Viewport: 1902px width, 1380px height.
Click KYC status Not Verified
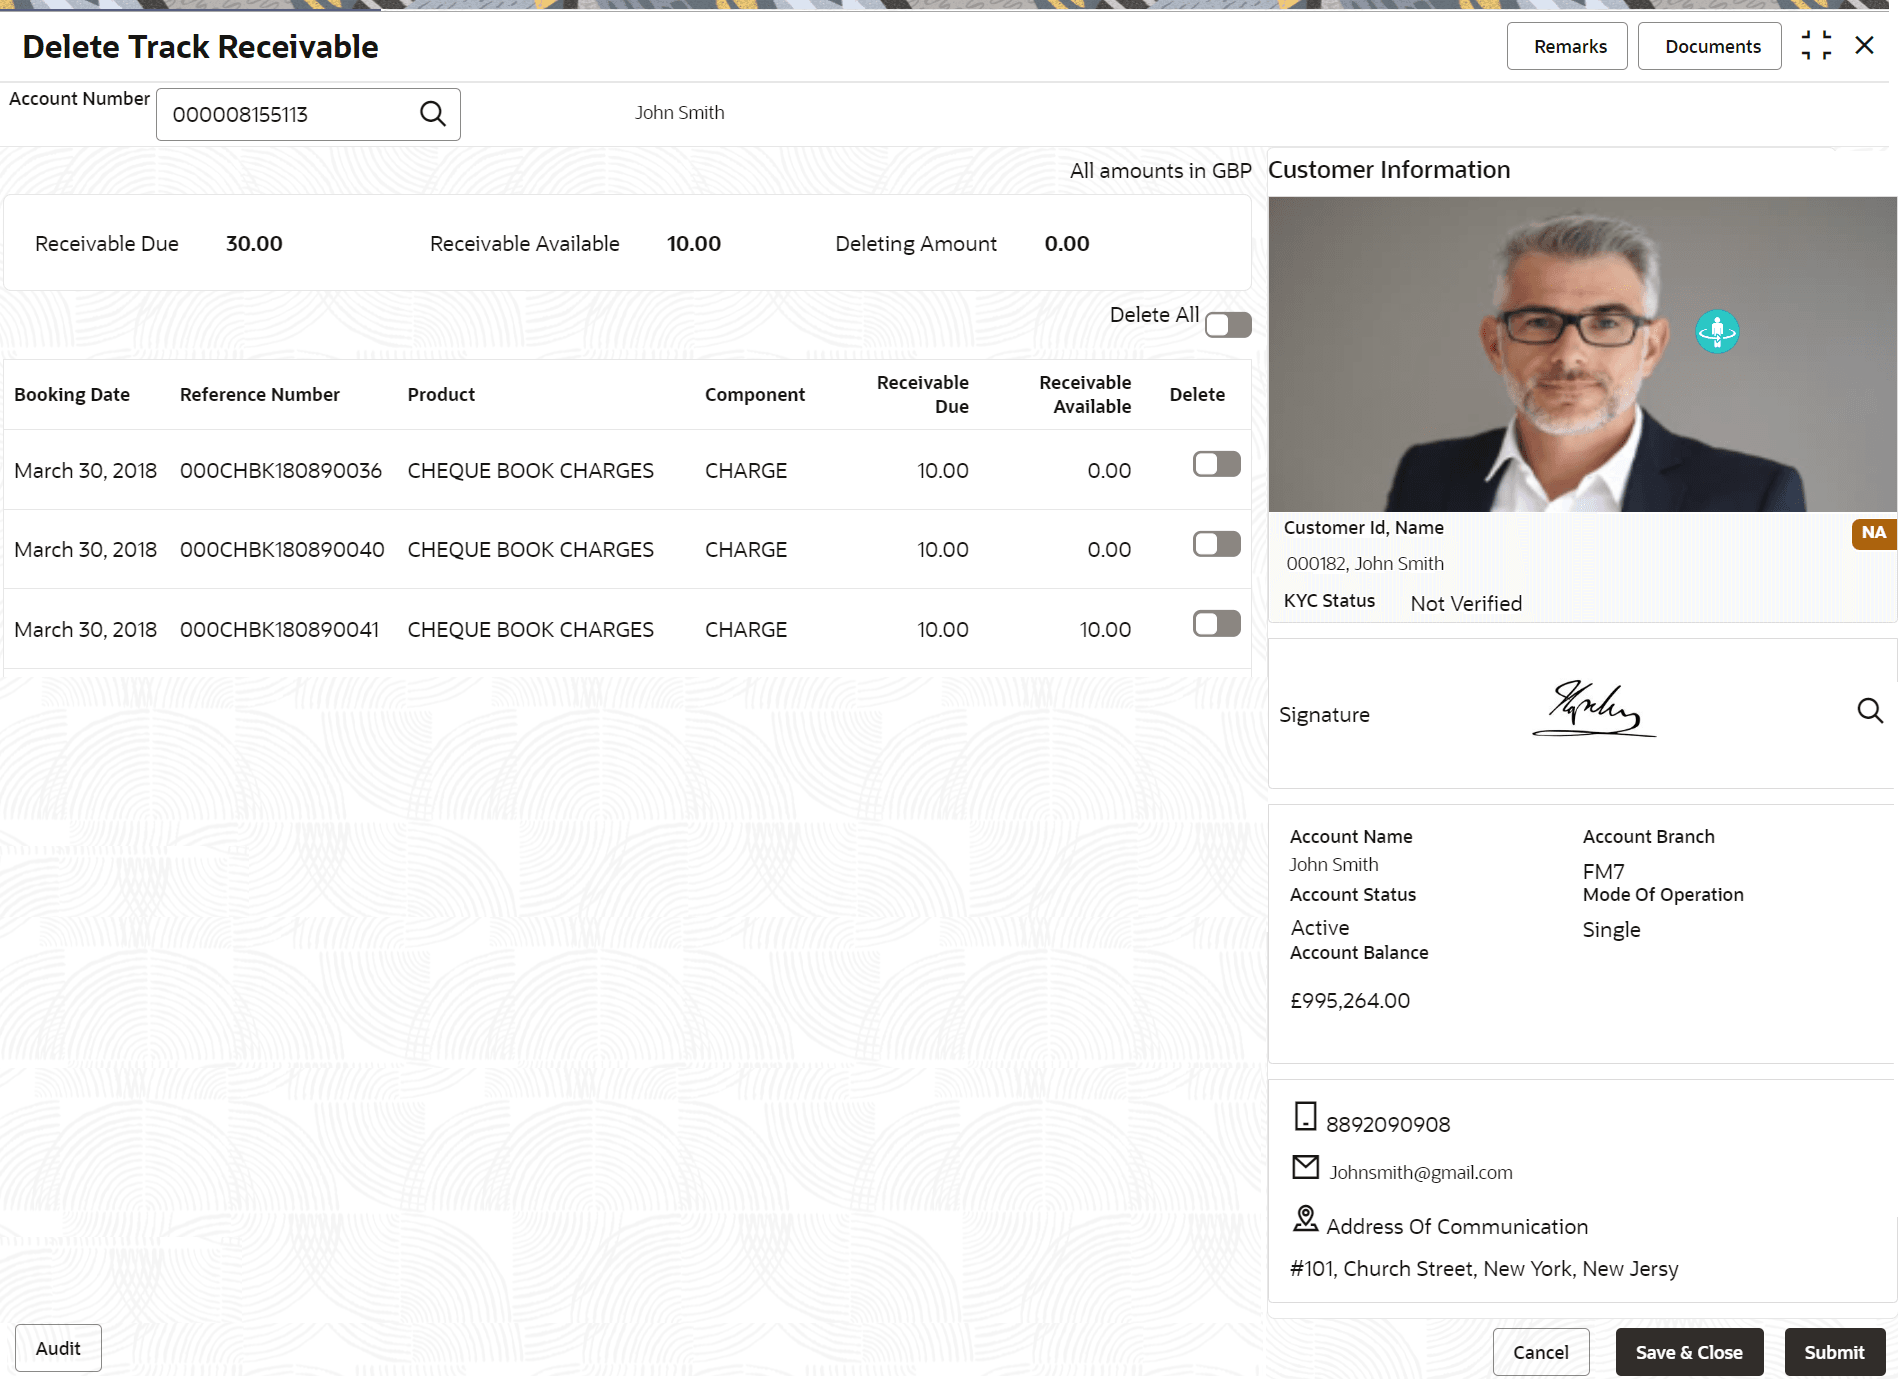pos(1466,604)
